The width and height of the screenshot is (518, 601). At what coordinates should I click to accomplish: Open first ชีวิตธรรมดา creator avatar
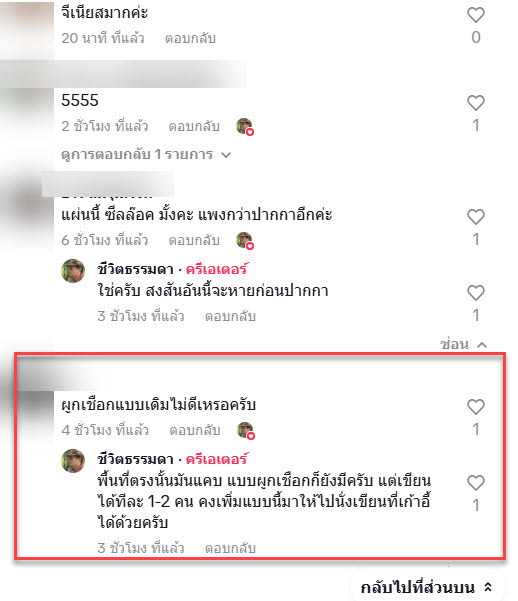point(73,271)
